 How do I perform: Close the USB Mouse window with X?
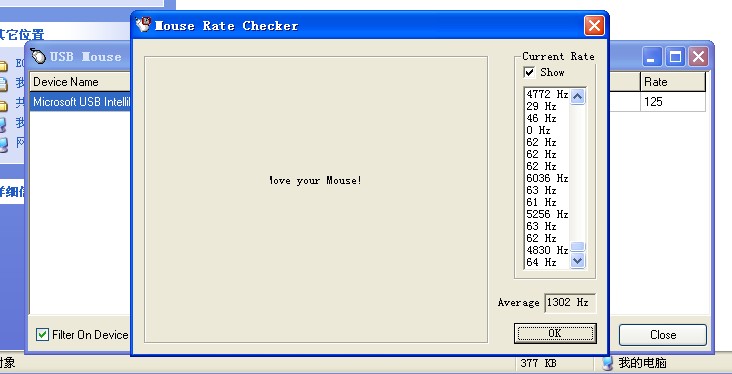[698, 57]
